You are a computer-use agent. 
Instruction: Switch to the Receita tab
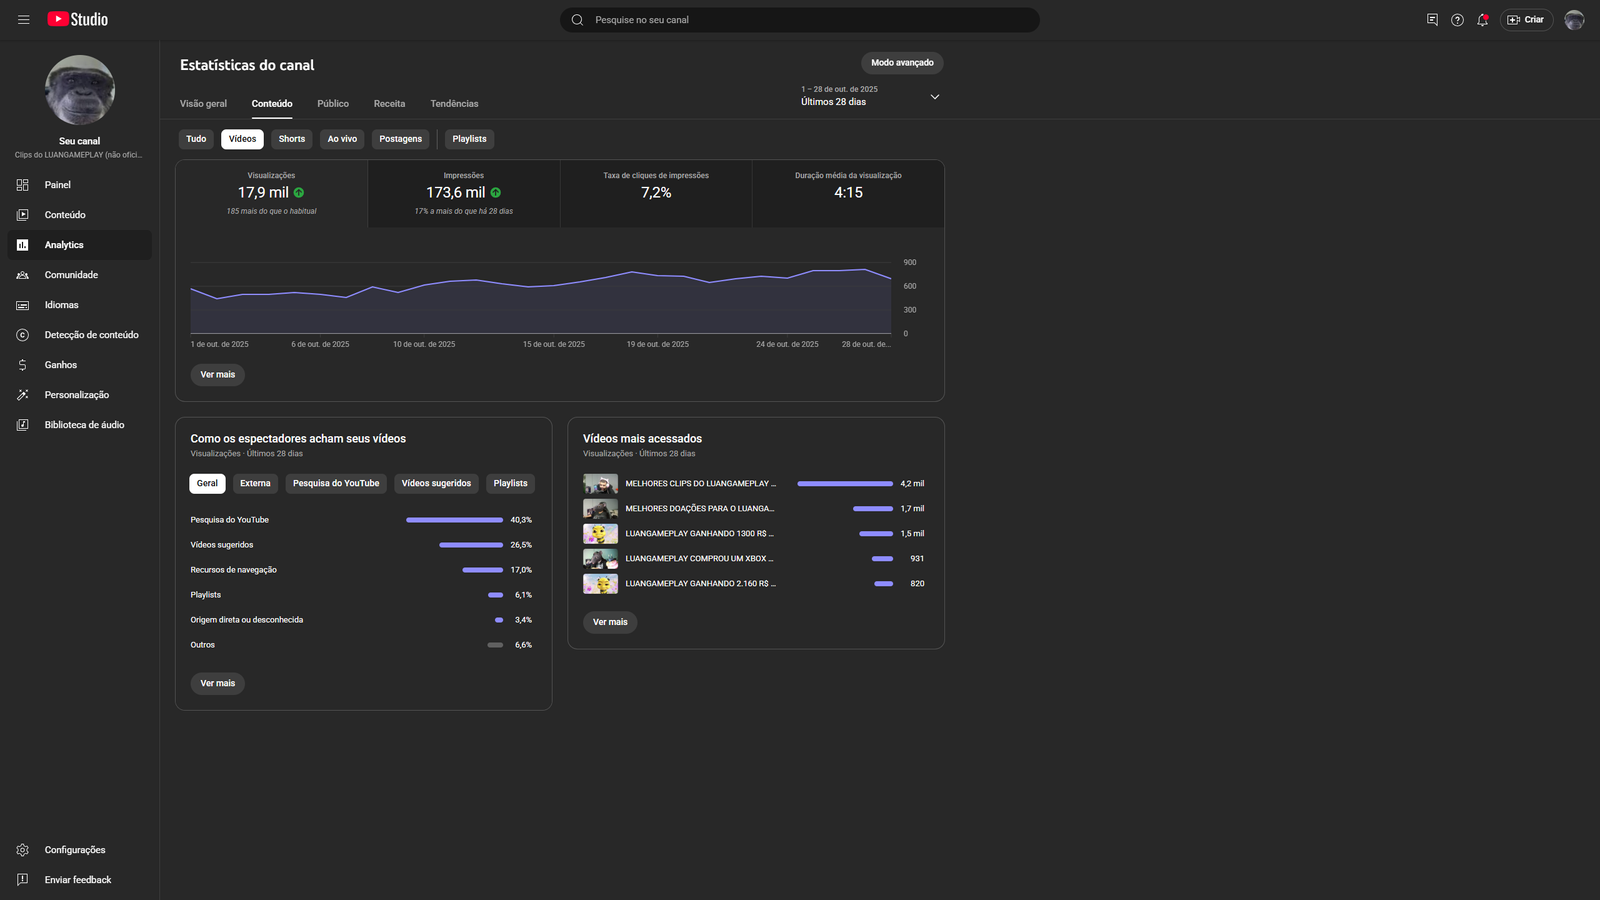pyautogui.click(x=389, y=104)
